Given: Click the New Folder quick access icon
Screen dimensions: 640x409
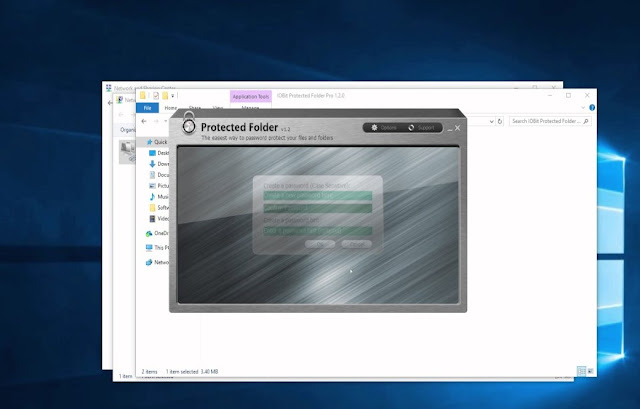Looking at the screenshot, I should pos(165,96).
